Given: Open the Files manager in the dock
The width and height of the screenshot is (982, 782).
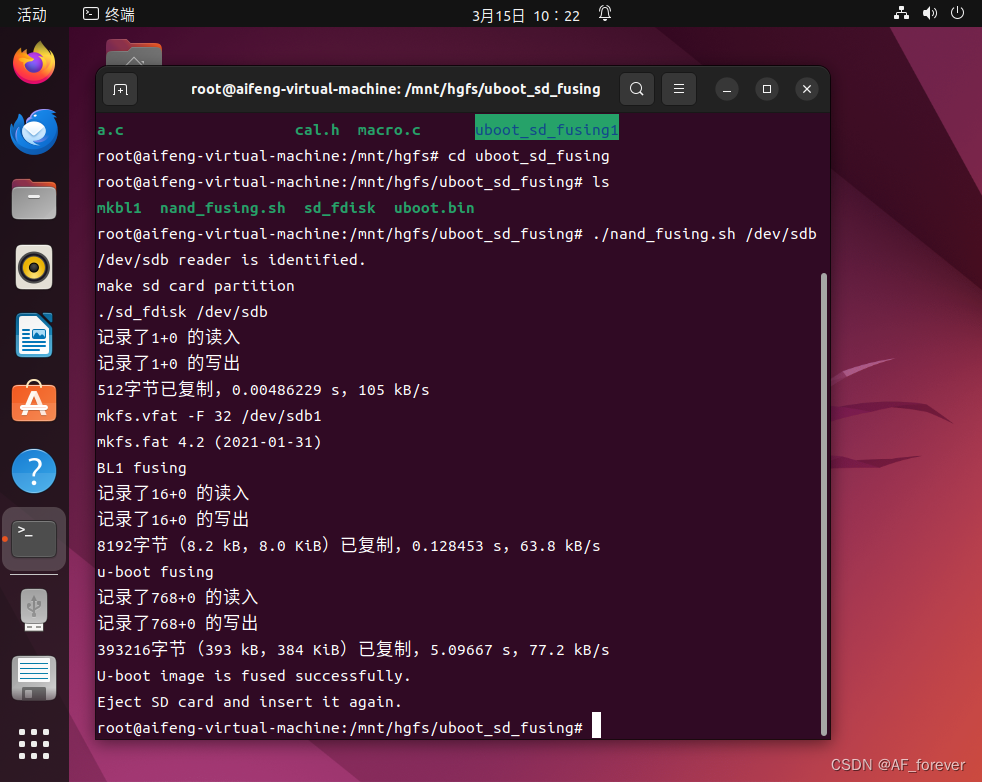Looking at the screenshot, I should [x=34, y=199].
